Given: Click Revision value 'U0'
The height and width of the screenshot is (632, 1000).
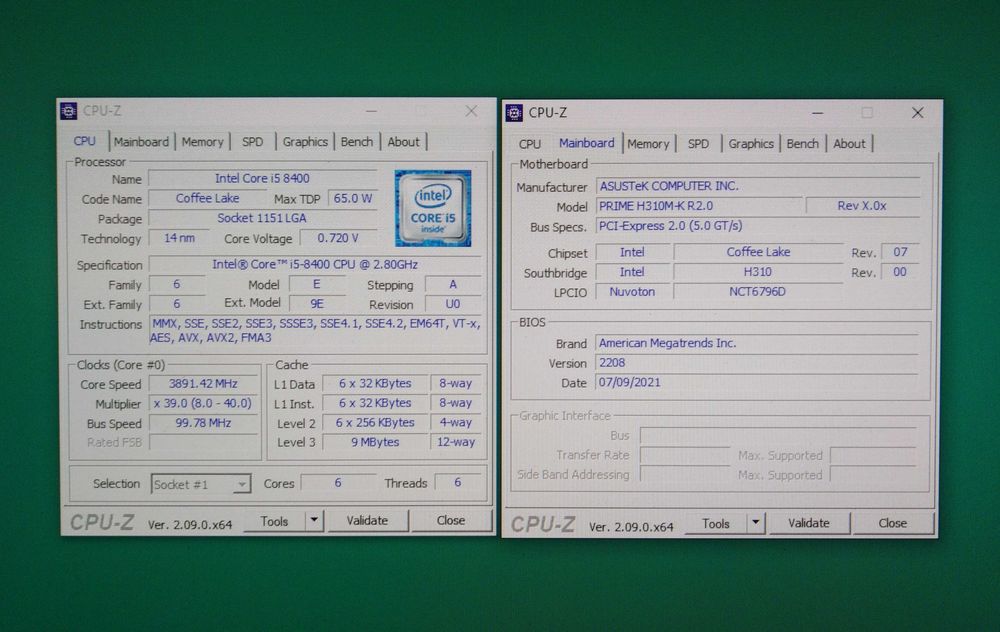Looking at the screenshot, I should coord(453,304).
